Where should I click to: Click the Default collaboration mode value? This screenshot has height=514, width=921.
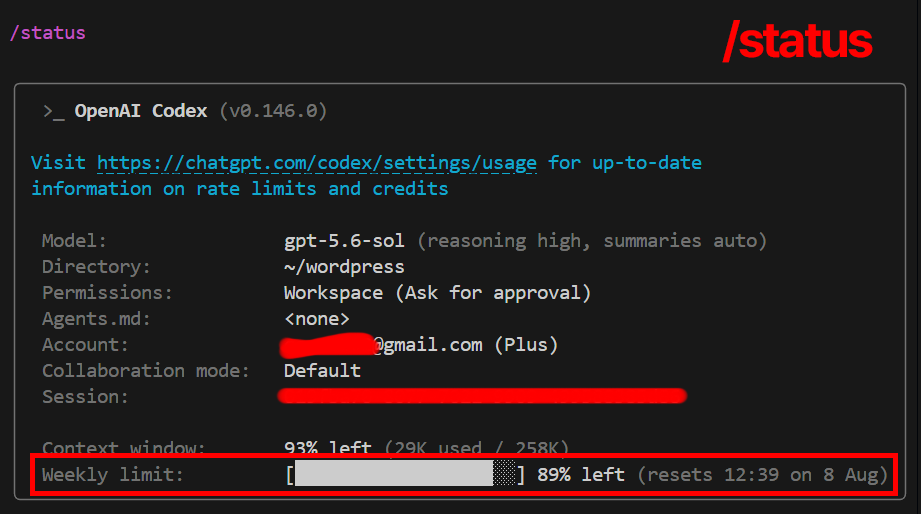coord(322,371)
